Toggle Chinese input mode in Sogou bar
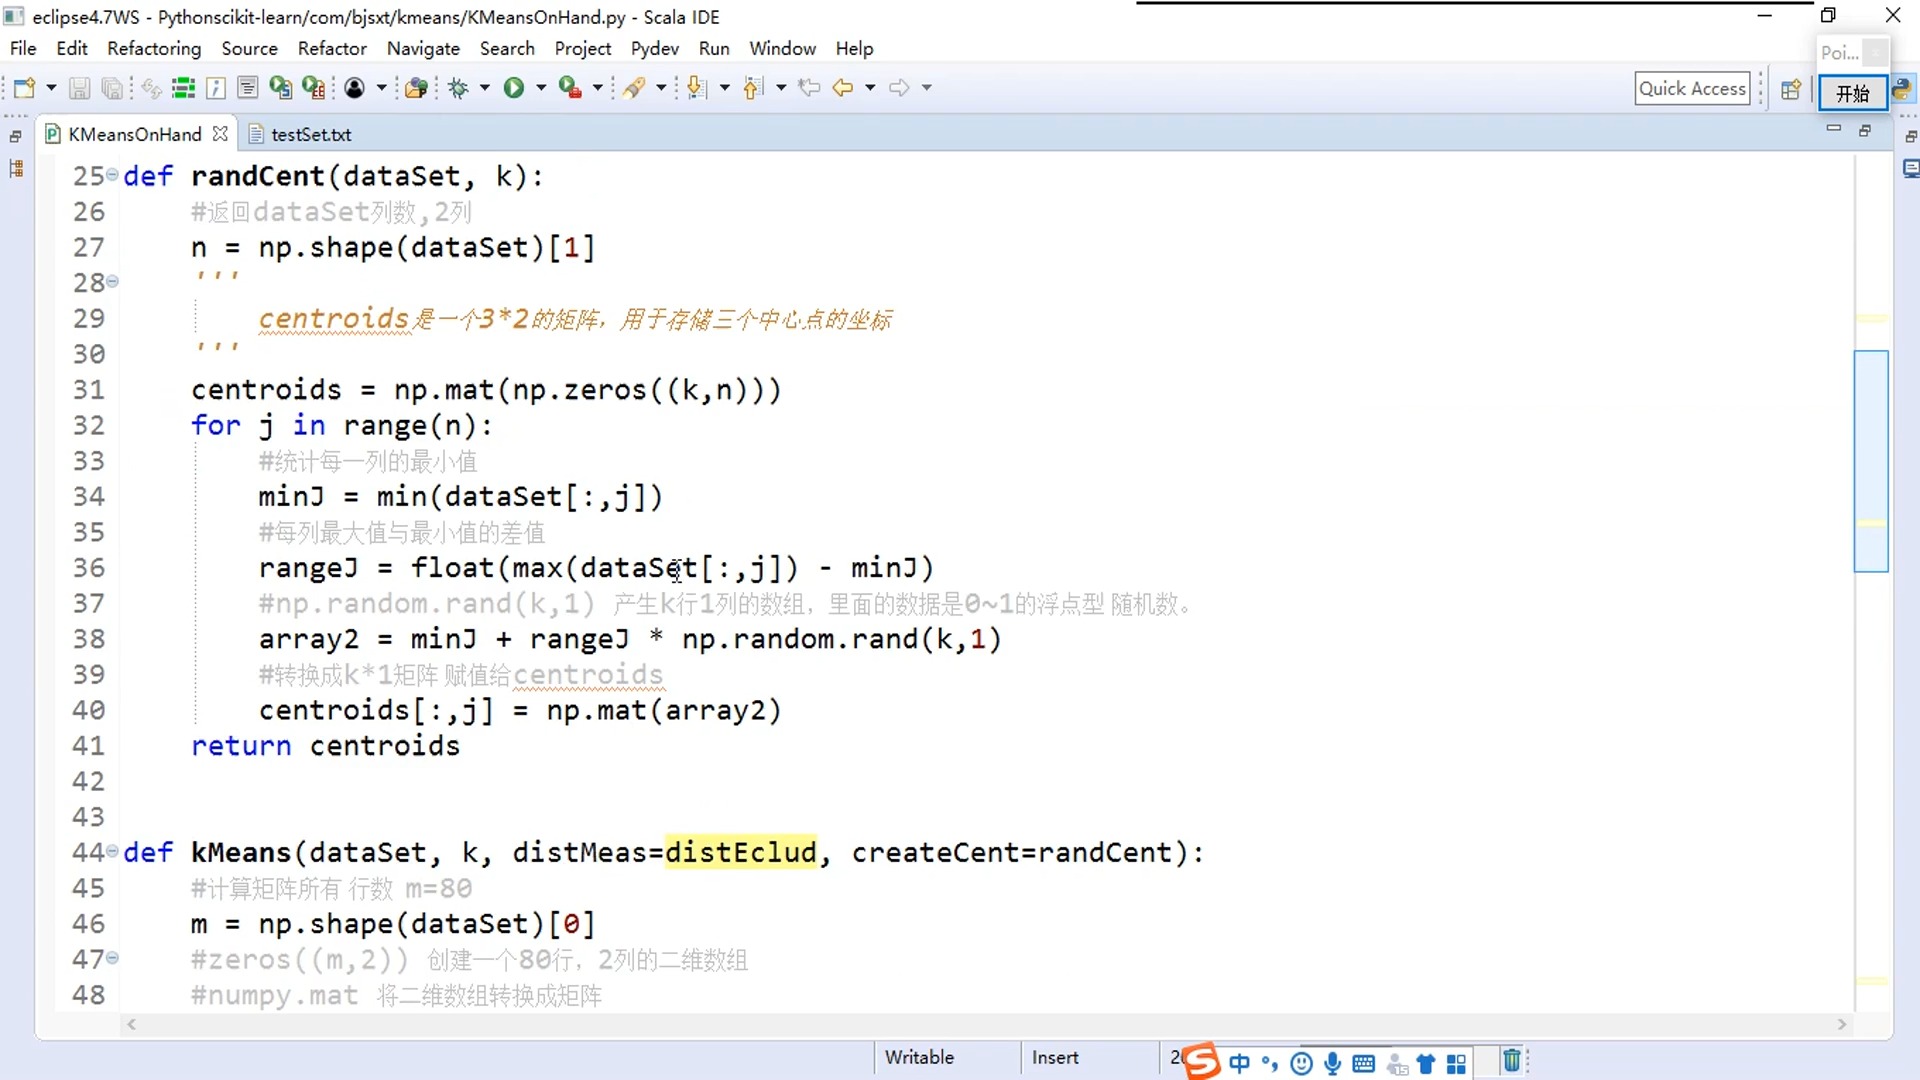The width and height of the screenshot is (1920, 1080). point(1239,1063)
